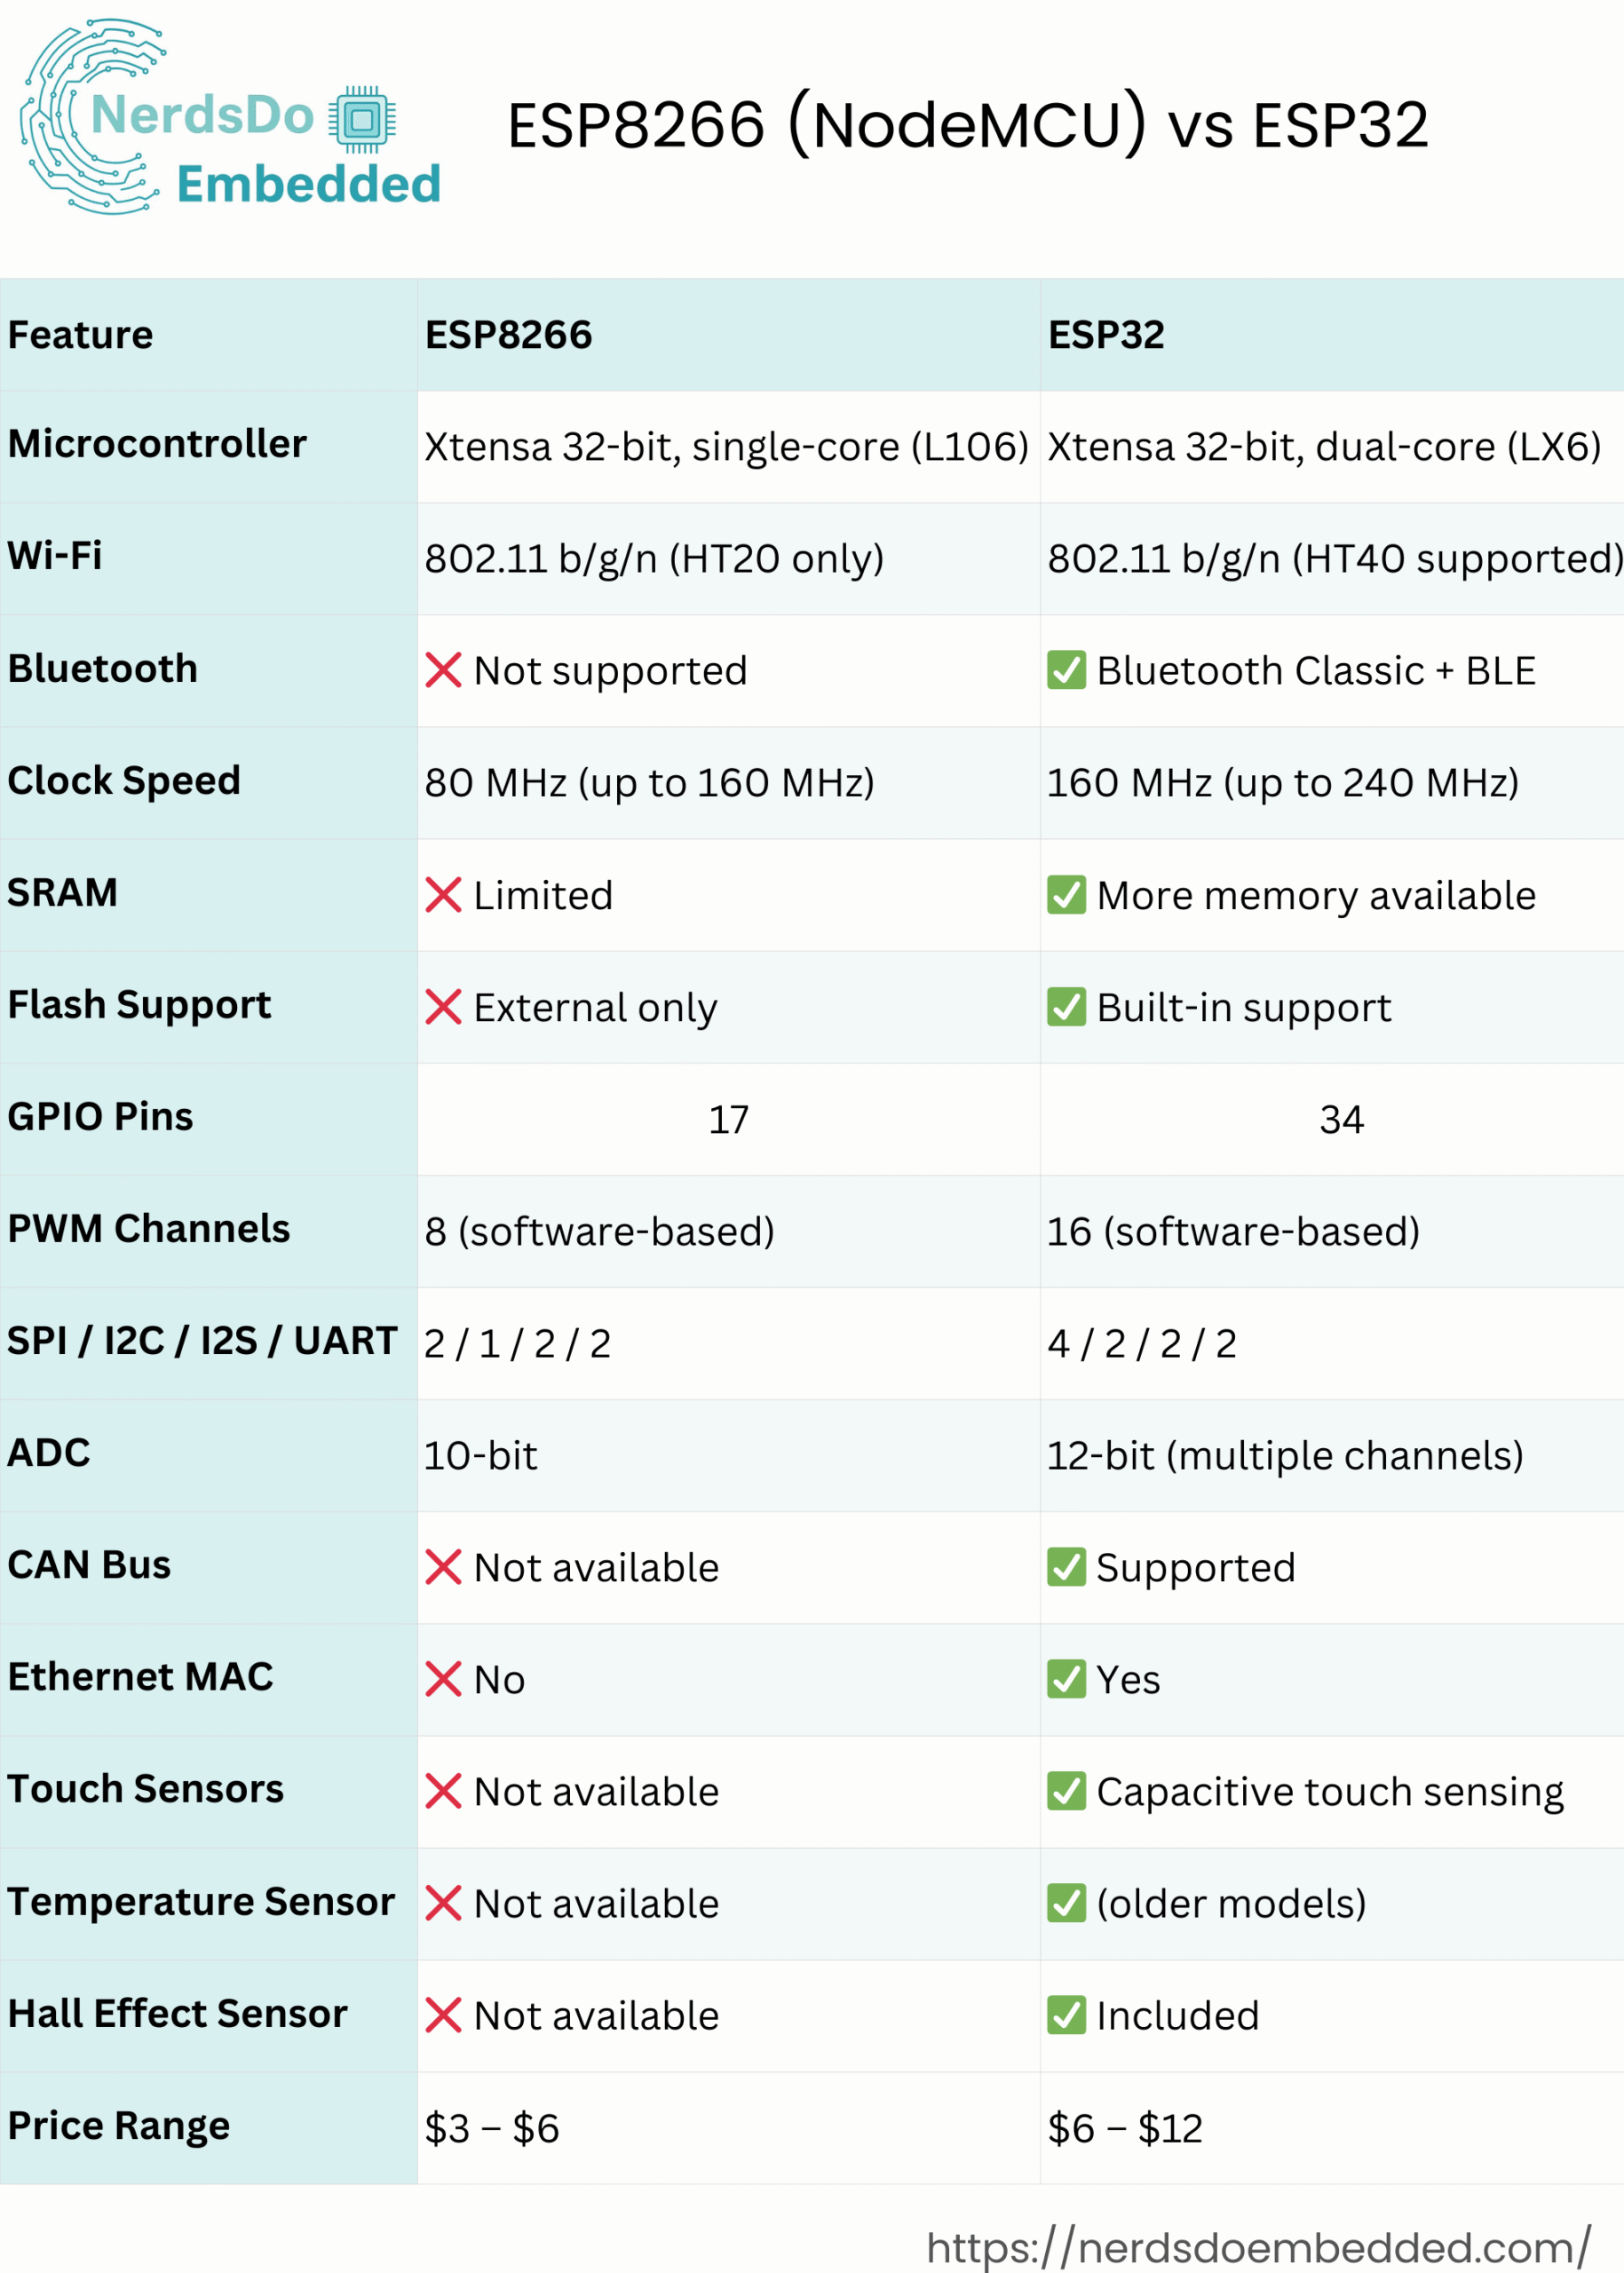Open the nerdsdoembedded.com link

[x=1259, y=2247]
